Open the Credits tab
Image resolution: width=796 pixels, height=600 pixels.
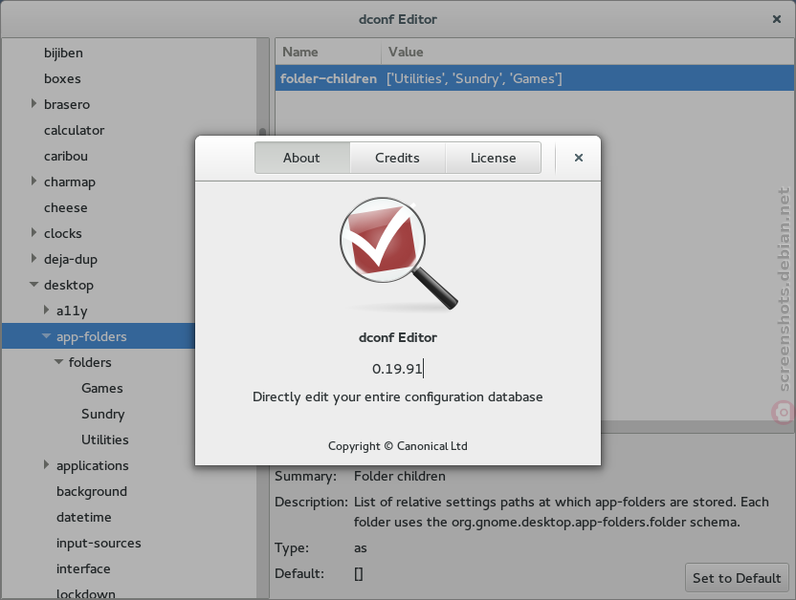(x=397, y=158)
